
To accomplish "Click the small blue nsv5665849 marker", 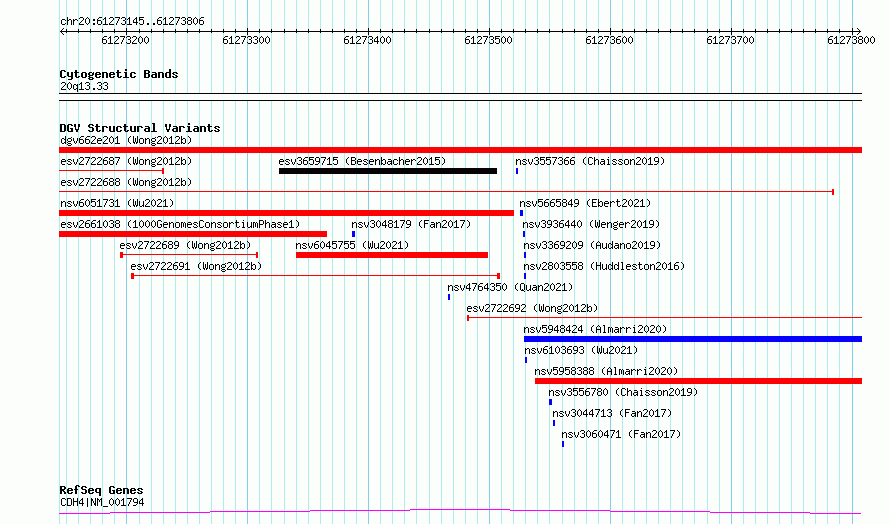I will point(522,213).
